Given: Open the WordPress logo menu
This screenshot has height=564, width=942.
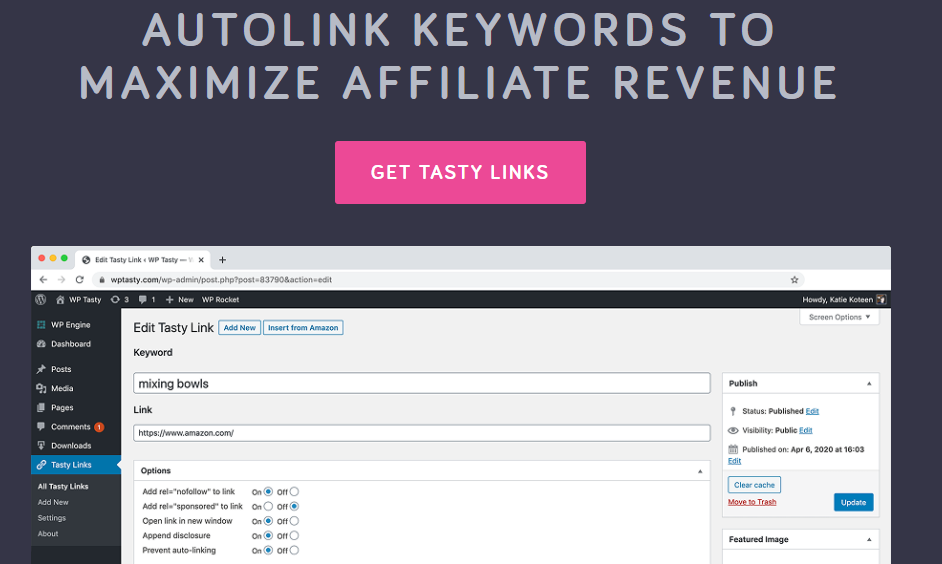Looking at the screenshot, I should 41,299.
